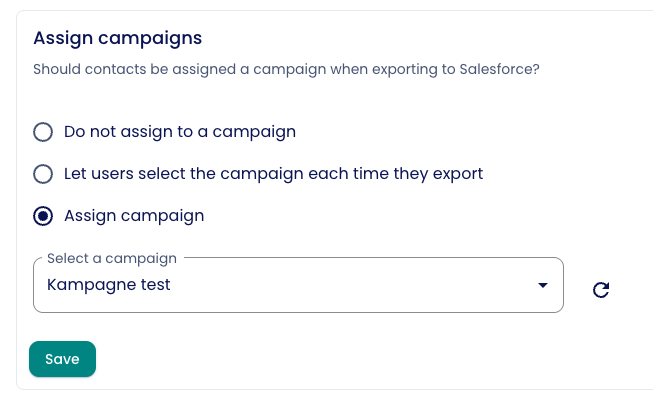Click the "Do not assign to a campaign" label text
This screenshot has width=653, height=406.
coord(180,132)
